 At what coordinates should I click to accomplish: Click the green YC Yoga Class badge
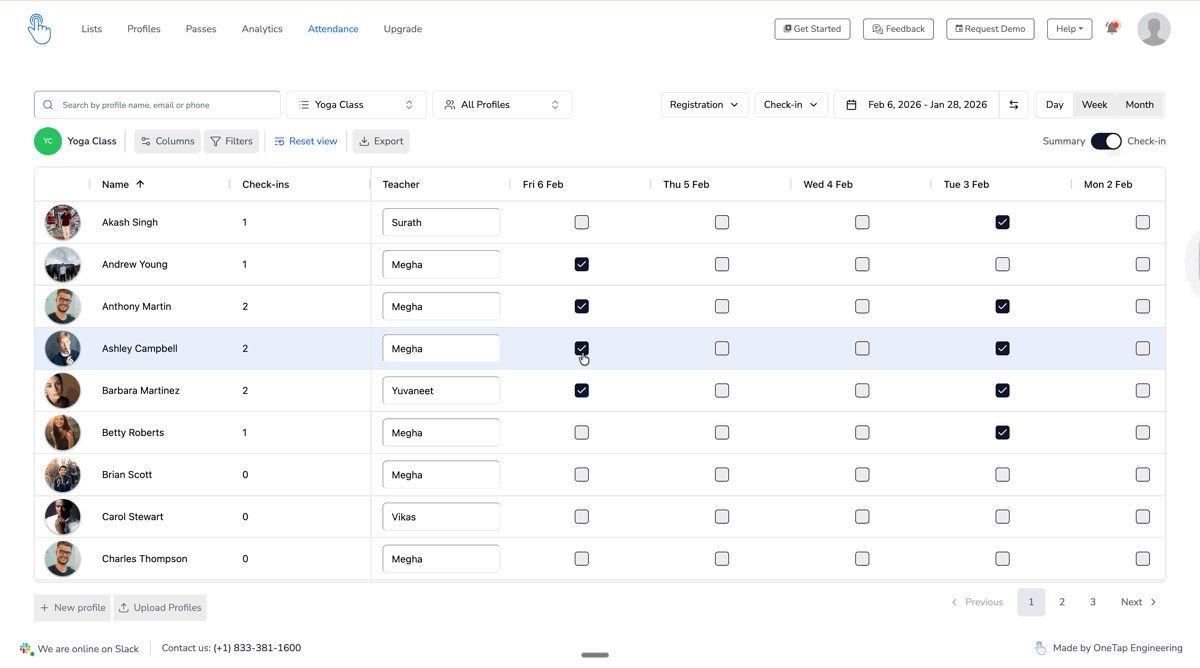pos(48,141)
